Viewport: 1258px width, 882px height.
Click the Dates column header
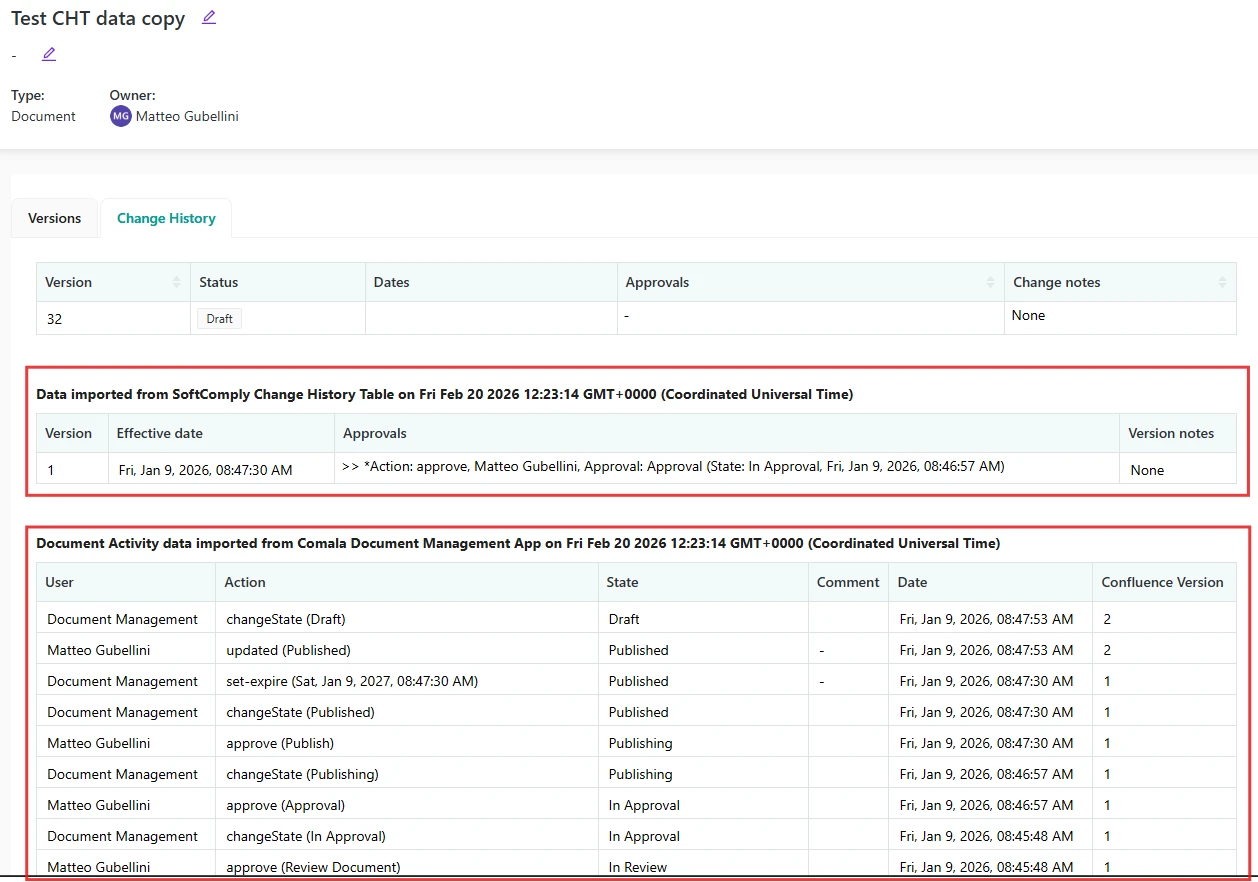392,283
